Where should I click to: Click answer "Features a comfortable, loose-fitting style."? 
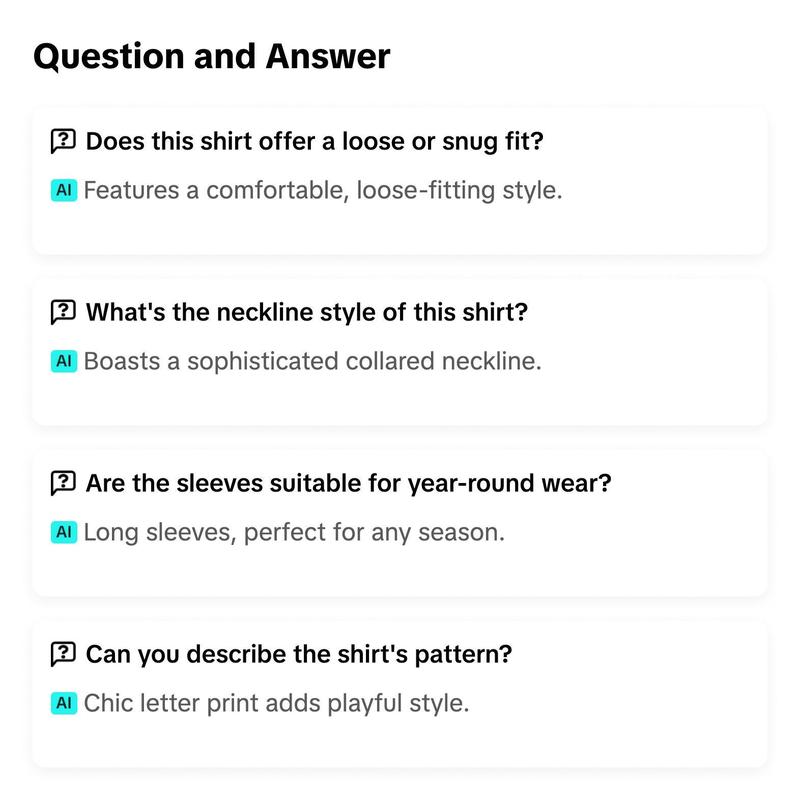(x=323, y=190)
